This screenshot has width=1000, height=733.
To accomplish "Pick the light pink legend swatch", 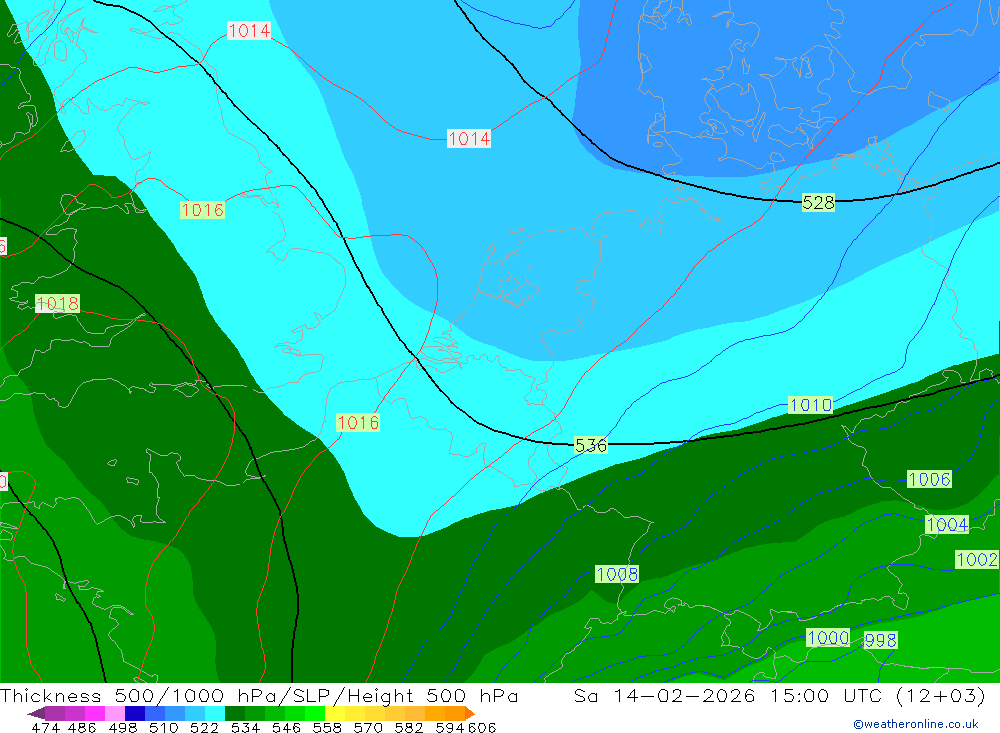I will coord(115,713).
